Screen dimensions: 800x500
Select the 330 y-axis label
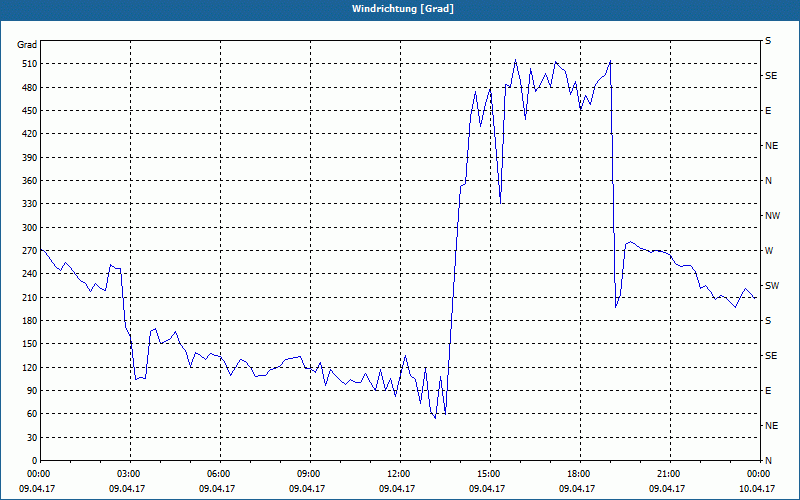(x=29, y=204)
